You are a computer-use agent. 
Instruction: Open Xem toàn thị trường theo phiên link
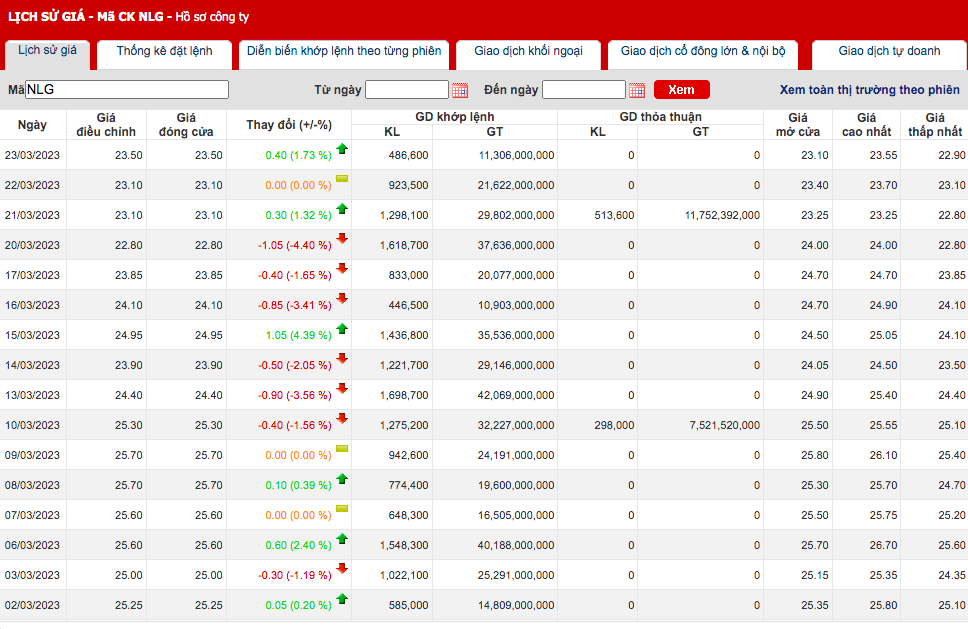(x=869, y=90)
